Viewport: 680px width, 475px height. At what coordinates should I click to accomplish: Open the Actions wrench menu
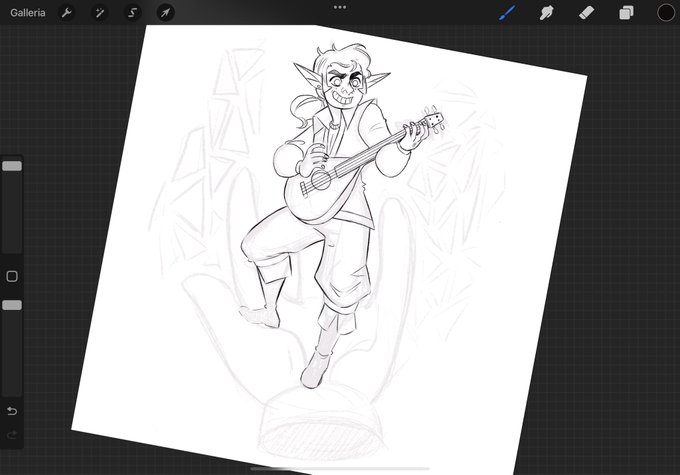click(x=66, y=13)
